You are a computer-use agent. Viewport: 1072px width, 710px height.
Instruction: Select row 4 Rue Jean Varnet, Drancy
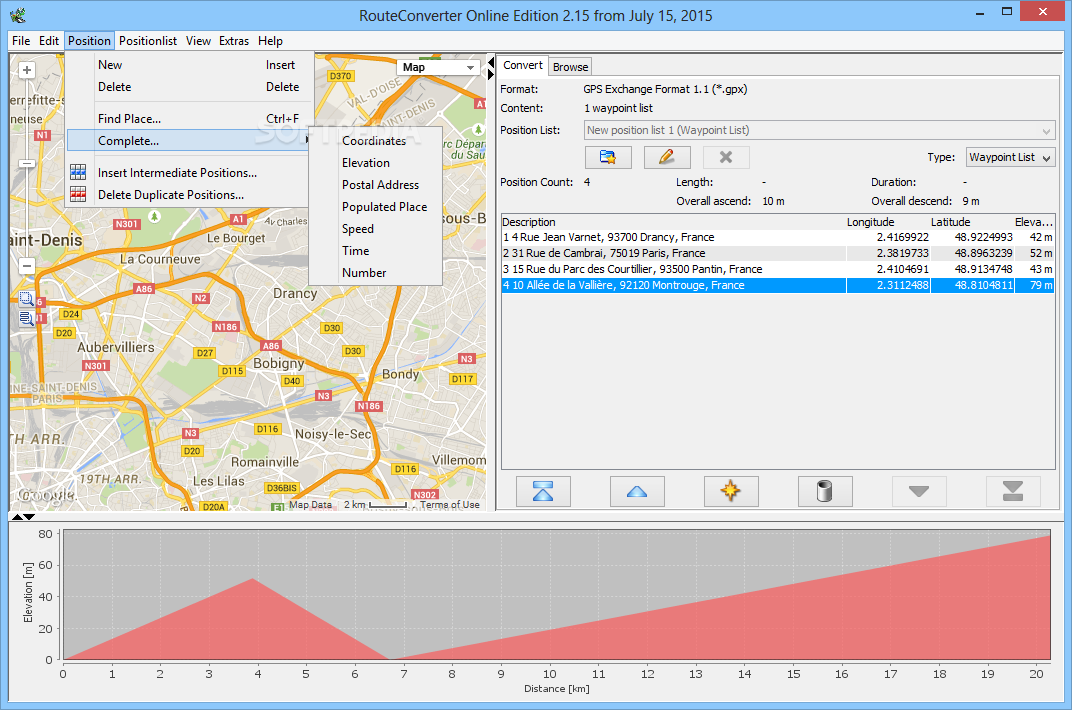pyautogui.click(x=777, y=237)
